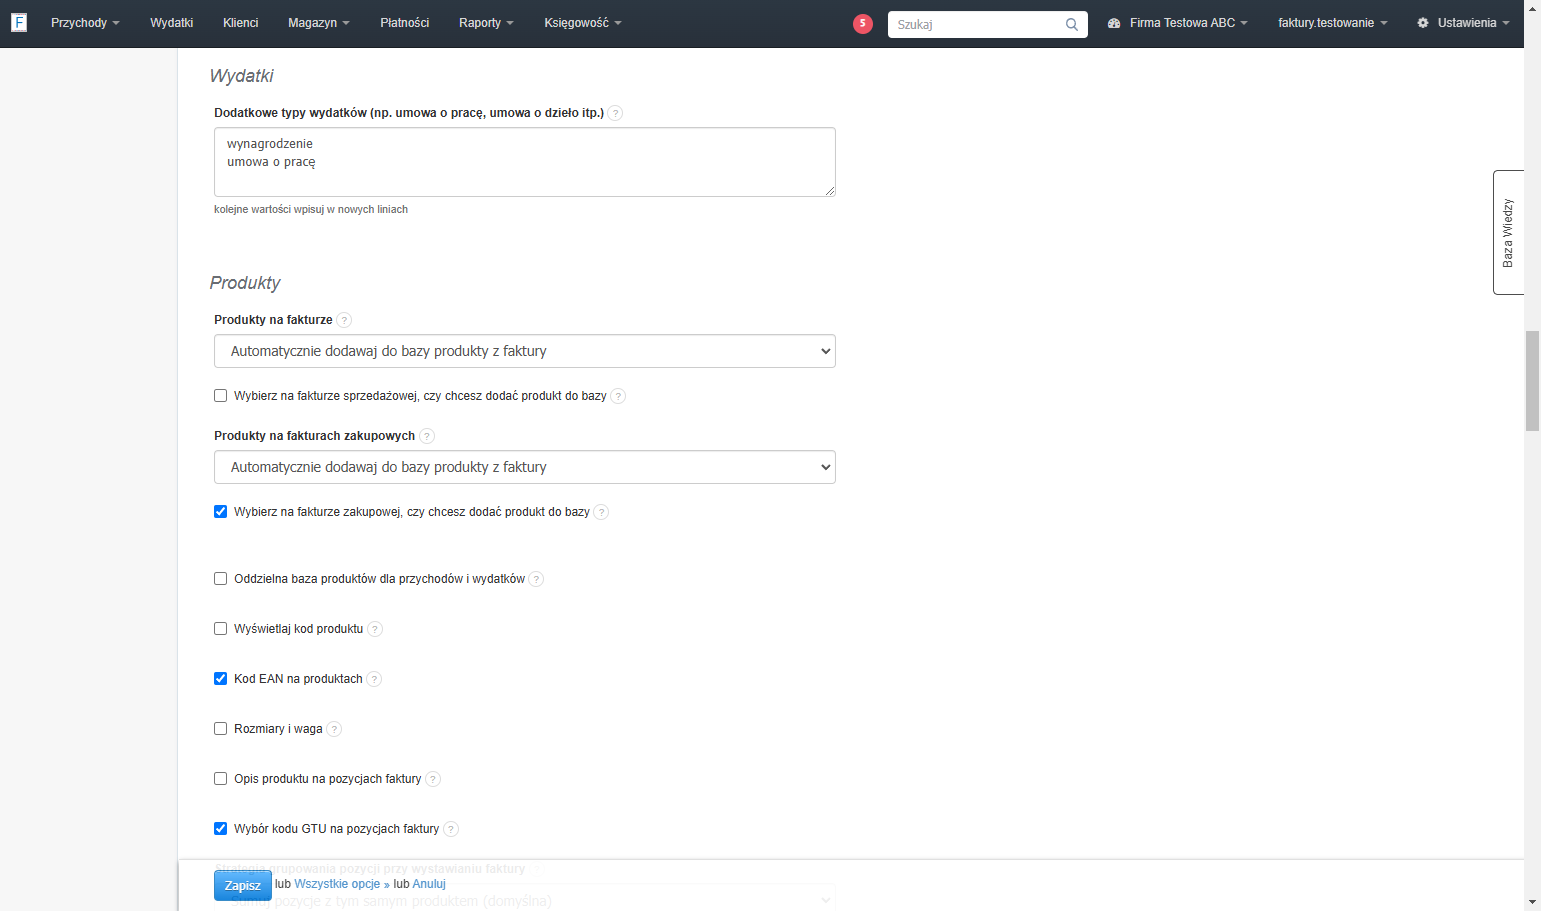Screen dimensions: 1541x911
Task: Click help icon for Wybór kodu GTU
Action: [x=451, y=829]
